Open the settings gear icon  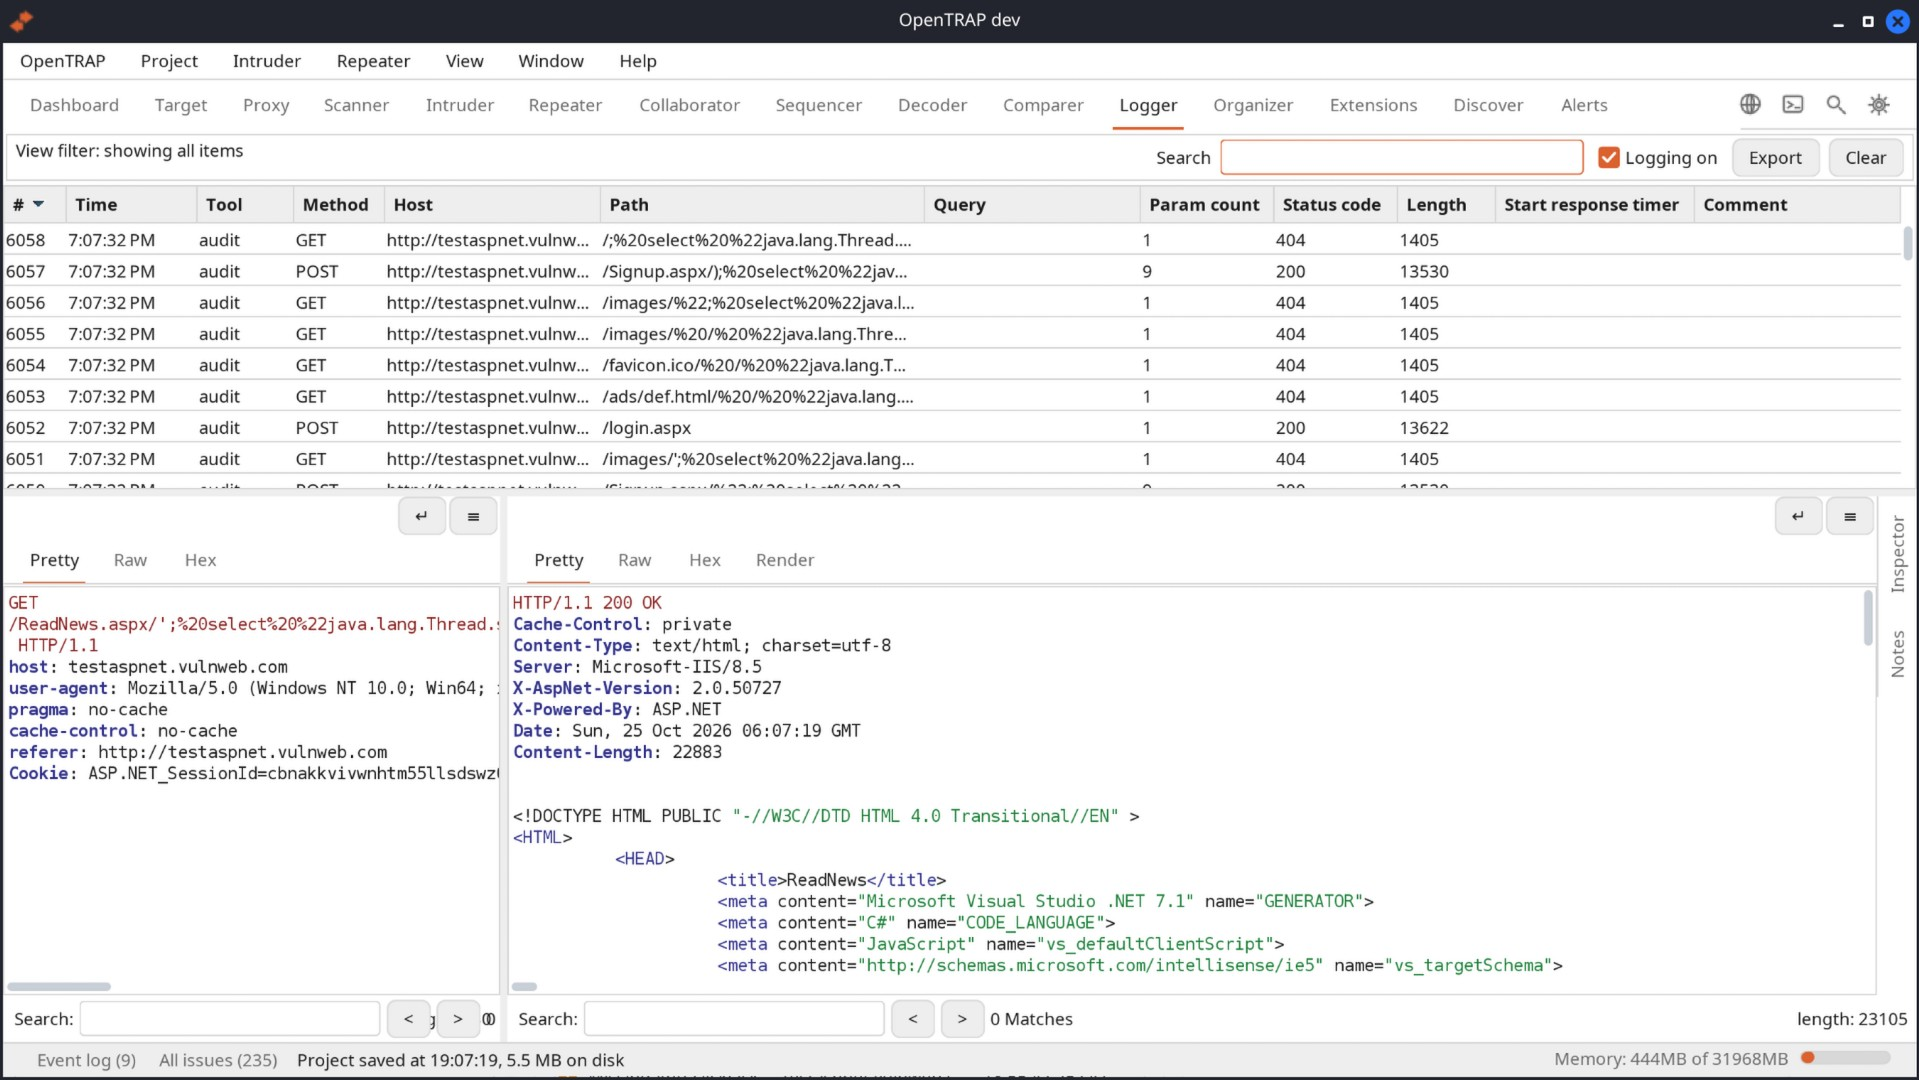tap(1879, 104)
